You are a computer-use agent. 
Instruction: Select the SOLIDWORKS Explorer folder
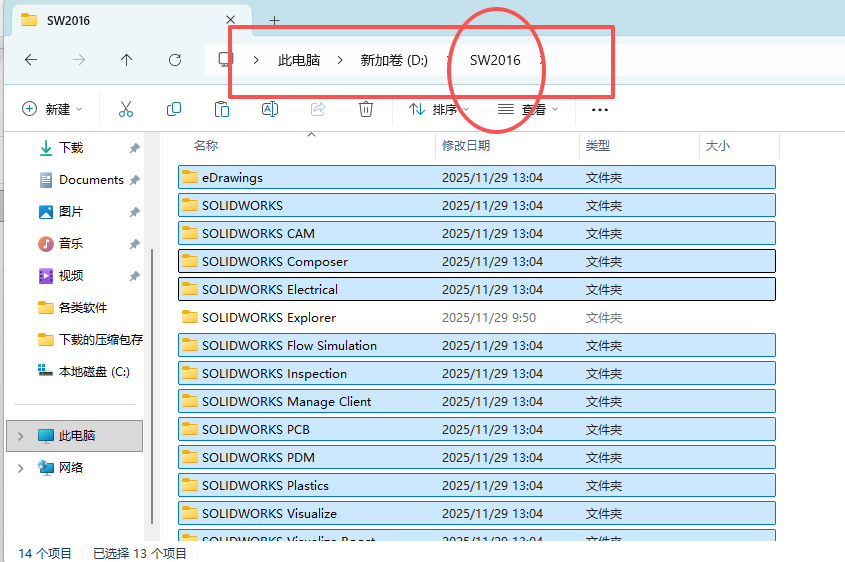pos(477,317)
